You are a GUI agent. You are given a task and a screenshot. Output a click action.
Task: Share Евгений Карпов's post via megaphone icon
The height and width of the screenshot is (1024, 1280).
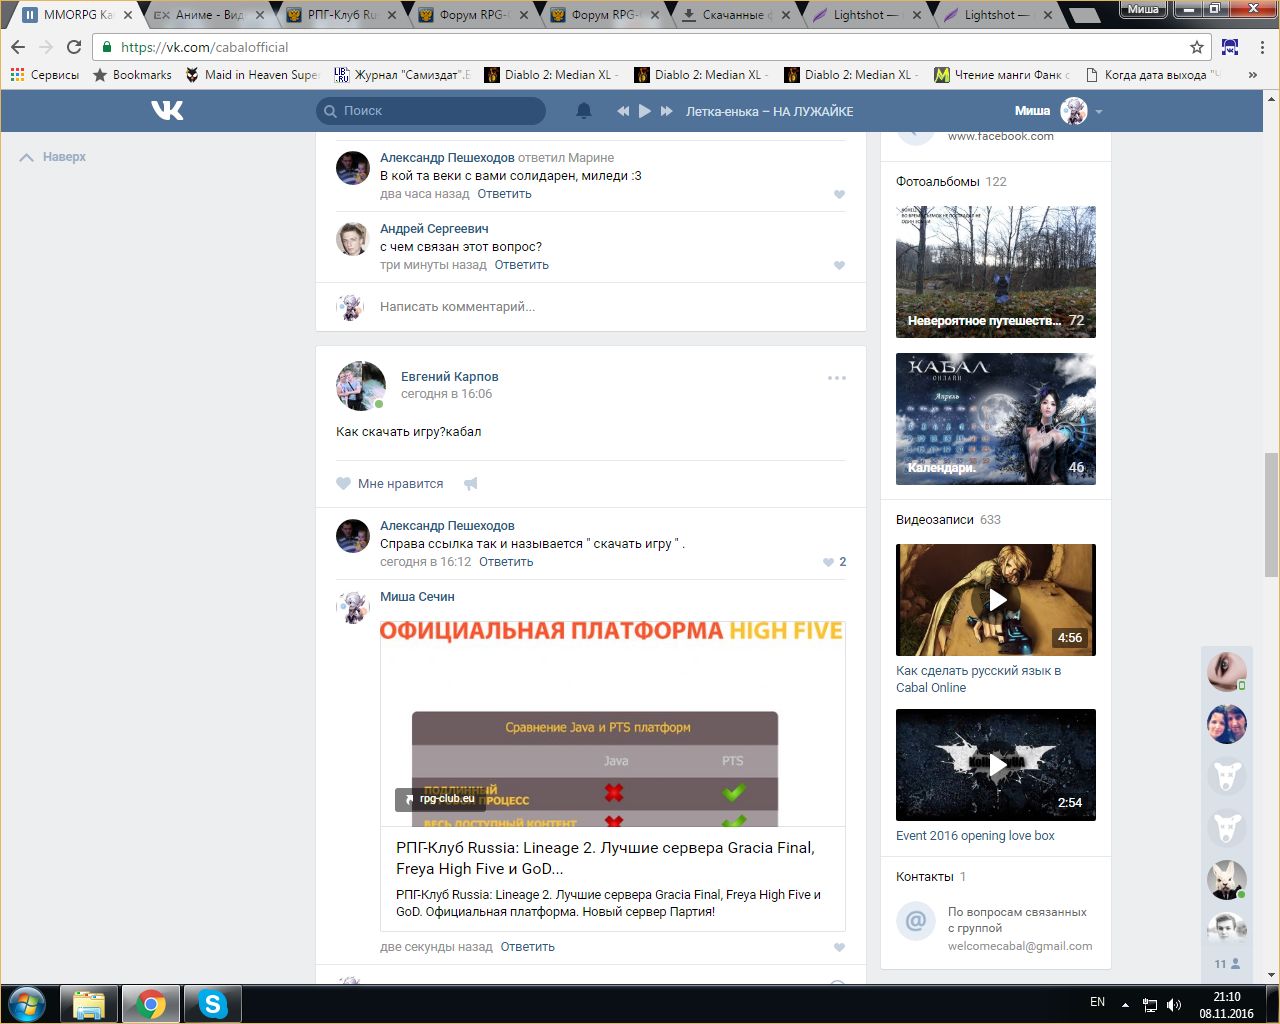pos(471,484)
